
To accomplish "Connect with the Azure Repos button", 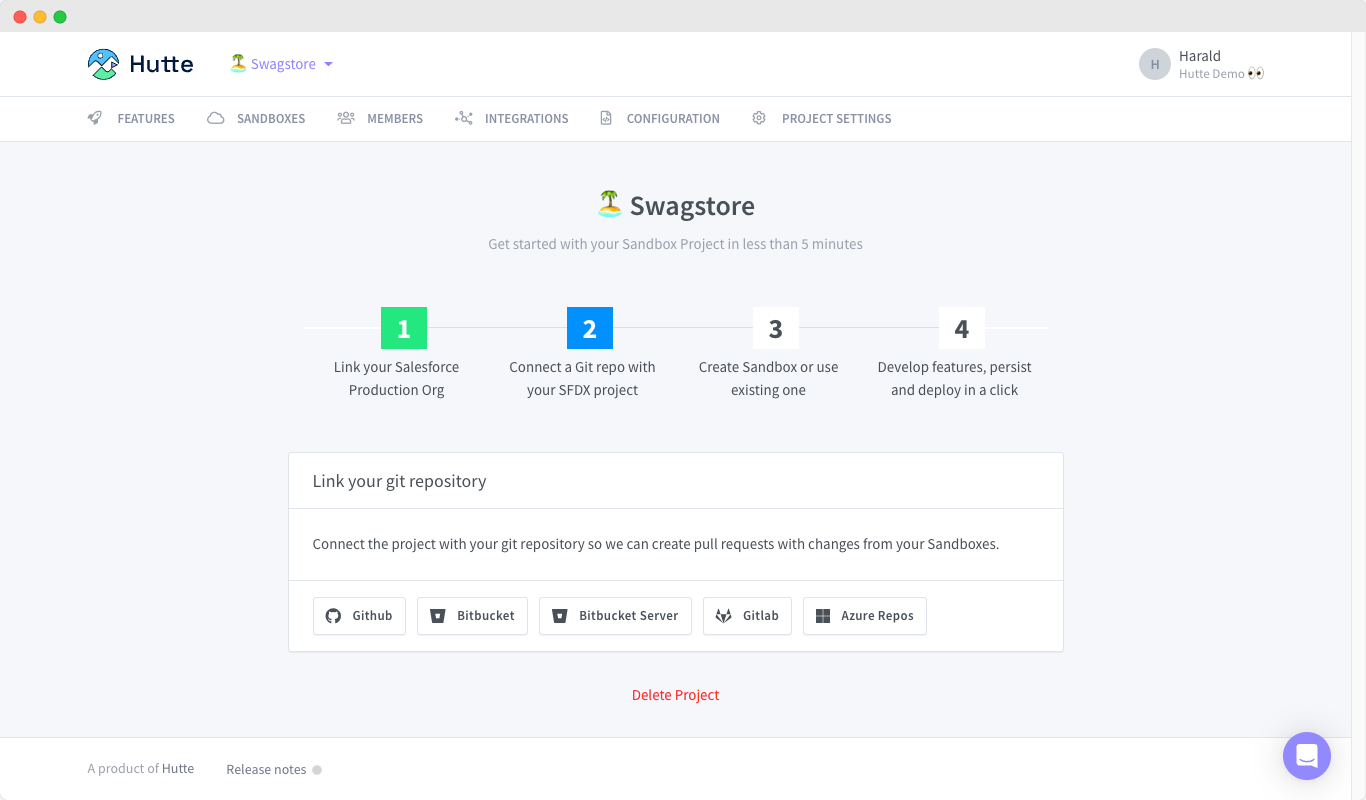I will pos(865,616).
